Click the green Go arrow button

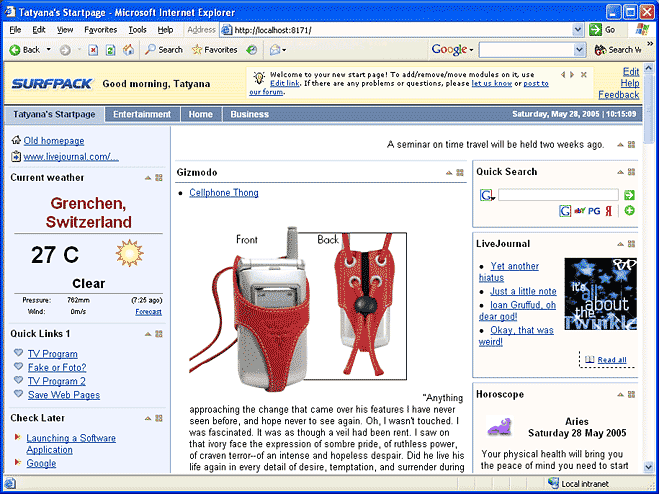click(596, 30)
